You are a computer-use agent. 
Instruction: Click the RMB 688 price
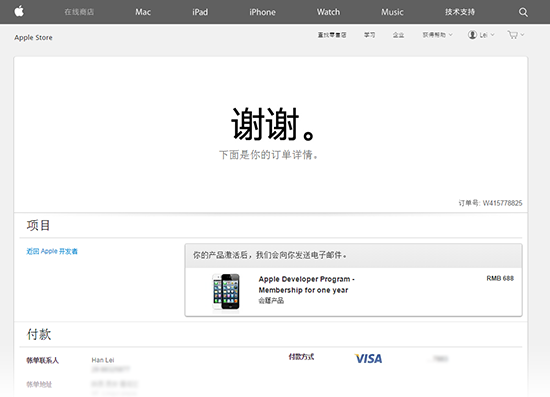(500, 278)
